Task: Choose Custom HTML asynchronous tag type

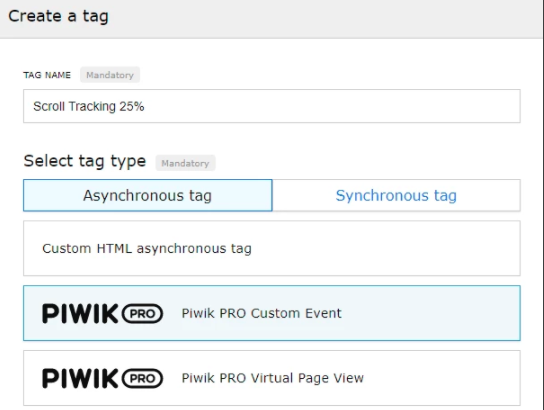Action: pyautogui.click(x=272, y=248)
